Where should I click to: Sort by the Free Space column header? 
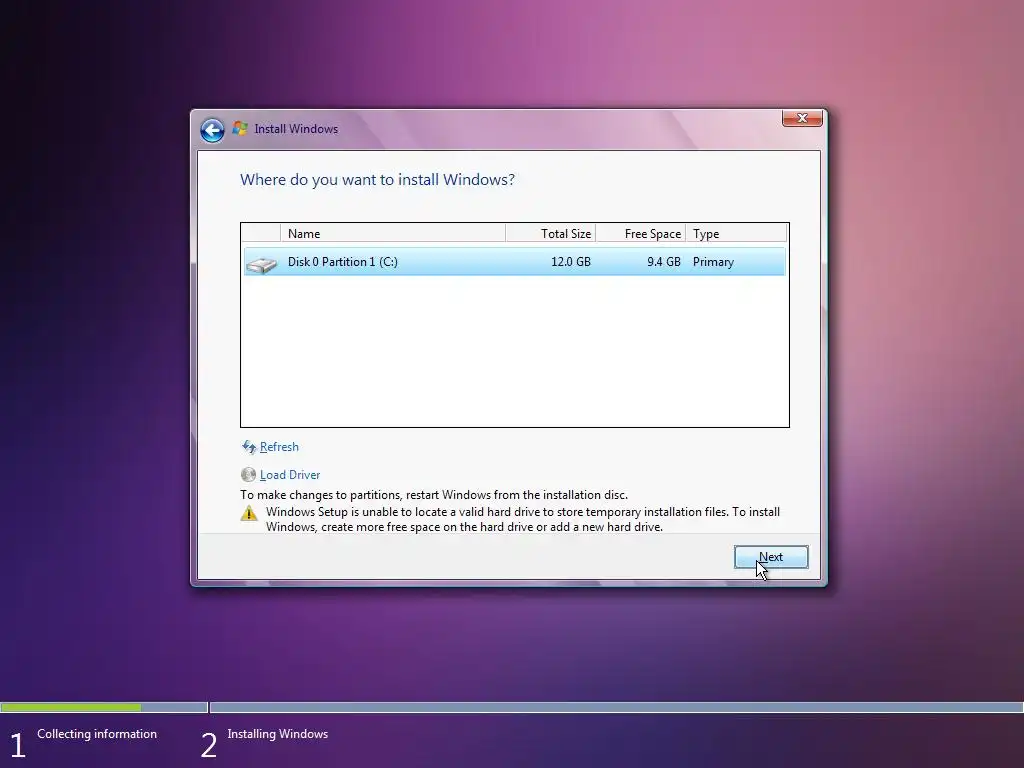(641, 233)
